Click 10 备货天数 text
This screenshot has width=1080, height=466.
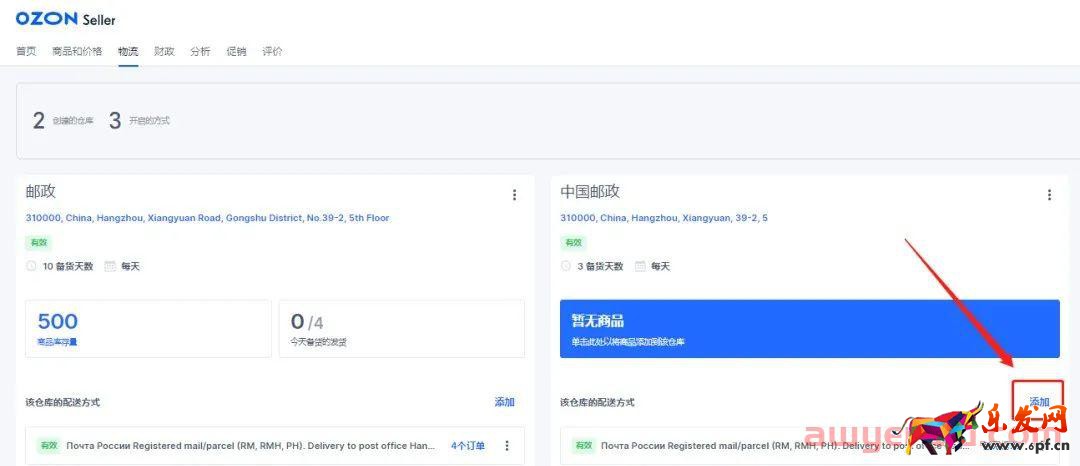(68, 266)
